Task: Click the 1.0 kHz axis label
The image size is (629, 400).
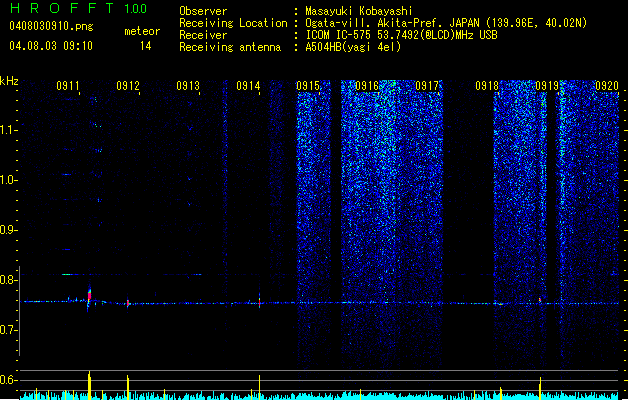Action: point(8,180)
